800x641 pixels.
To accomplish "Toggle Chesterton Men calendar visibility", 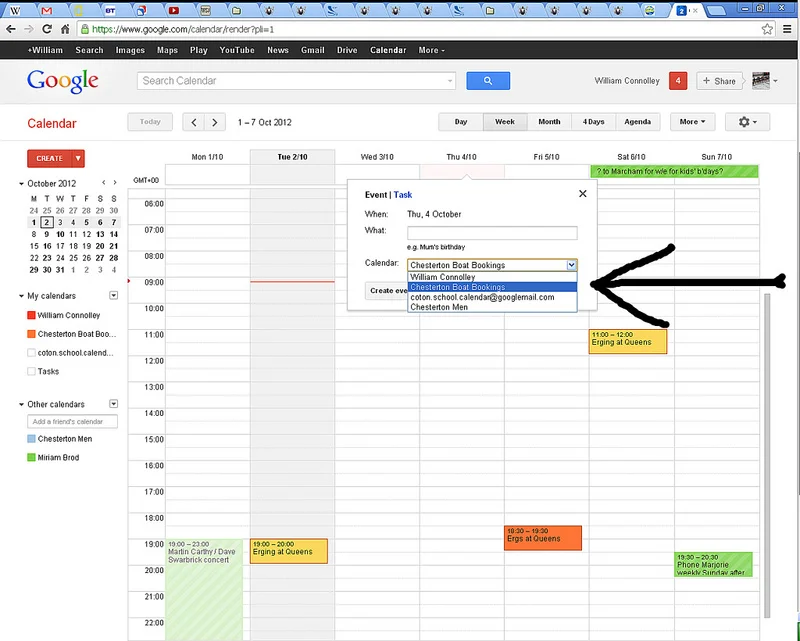I will (31, 439).
